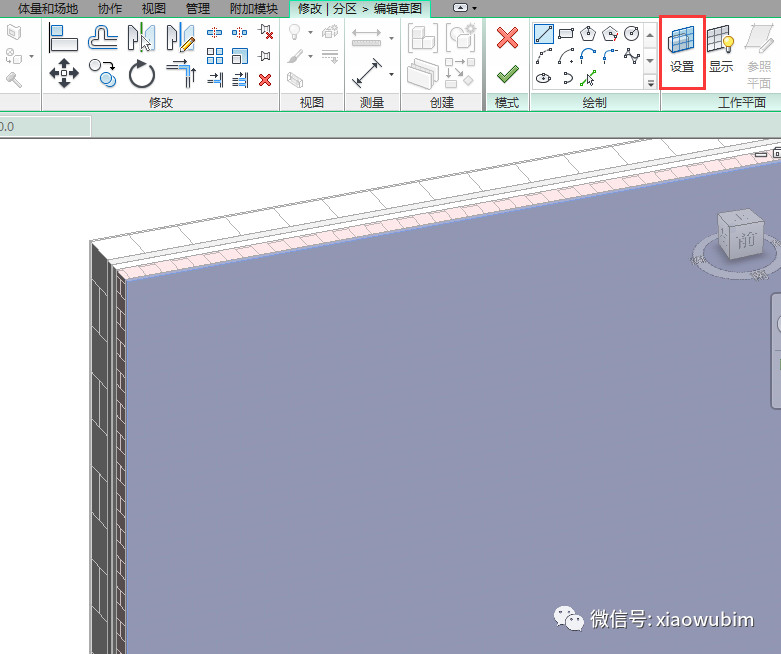
Task: Select the Align tool in Modify panel
Action: 63,38
